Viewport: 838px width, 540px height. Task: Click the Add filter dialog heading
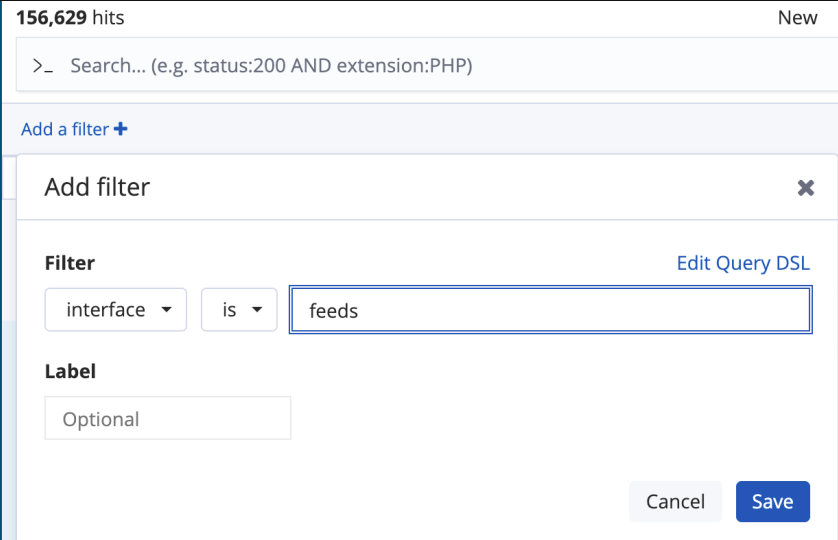(98, 186)
